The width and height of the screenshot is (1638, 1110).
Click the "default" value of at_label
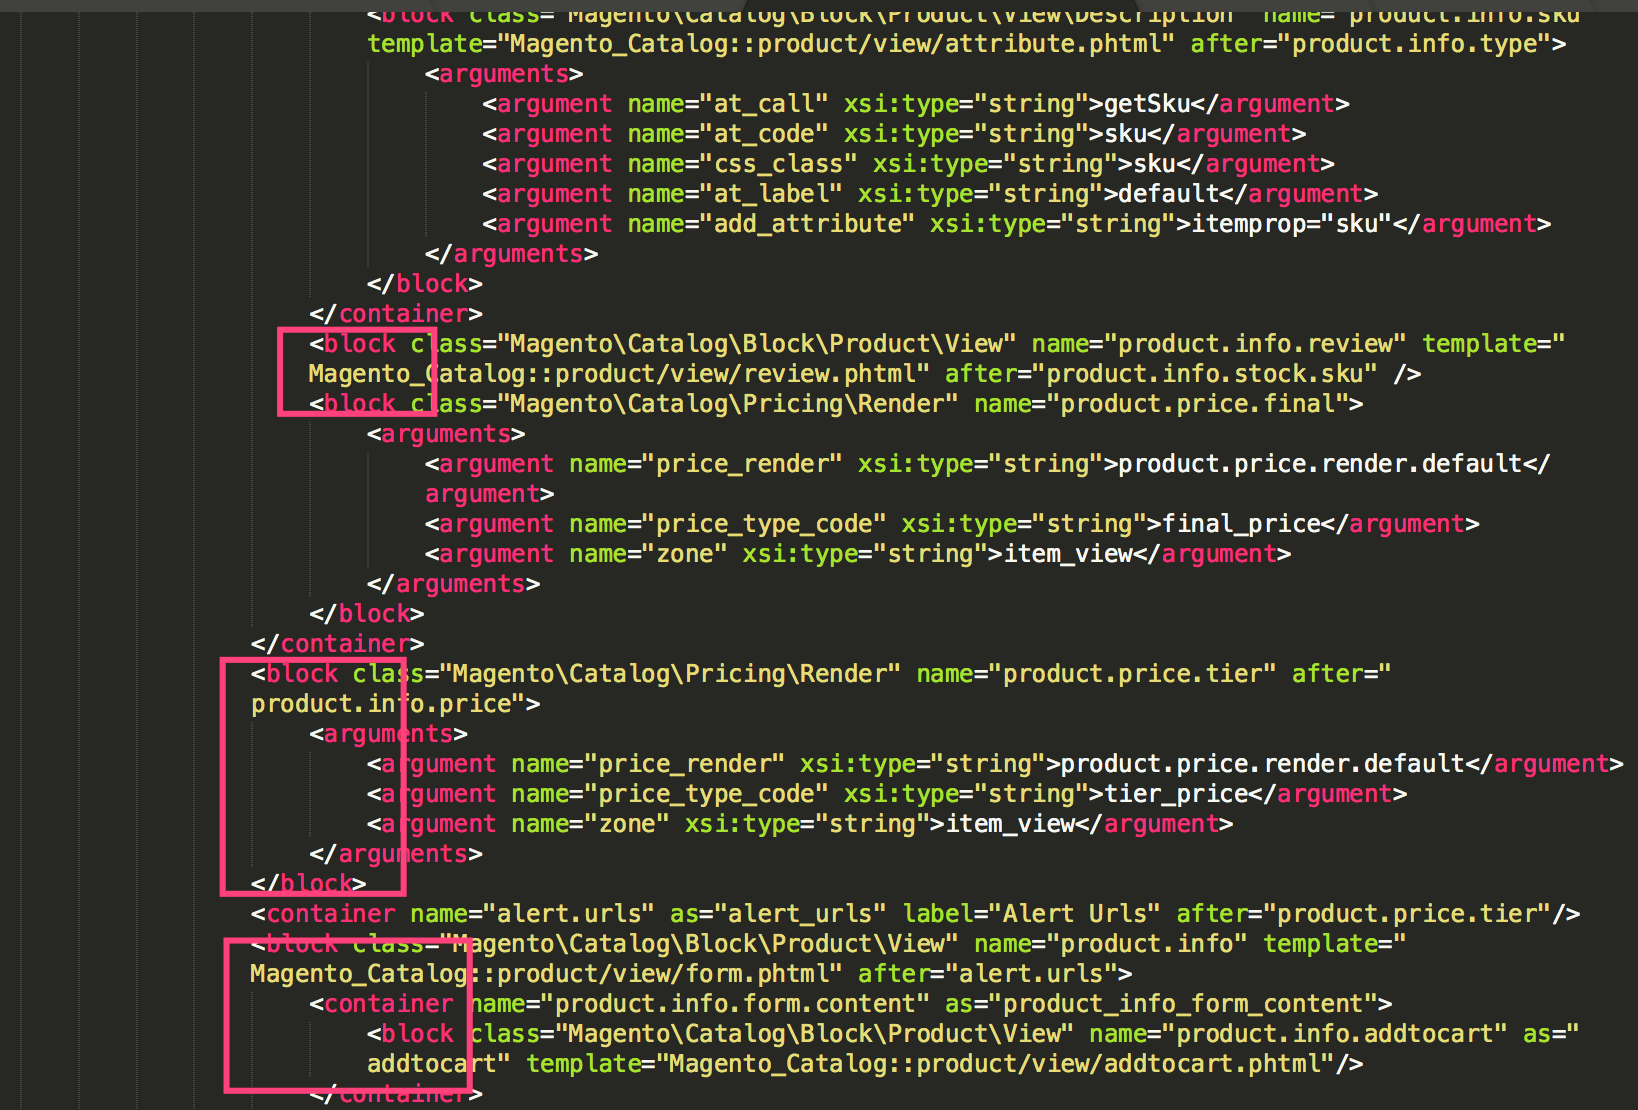coord(1169,194)
